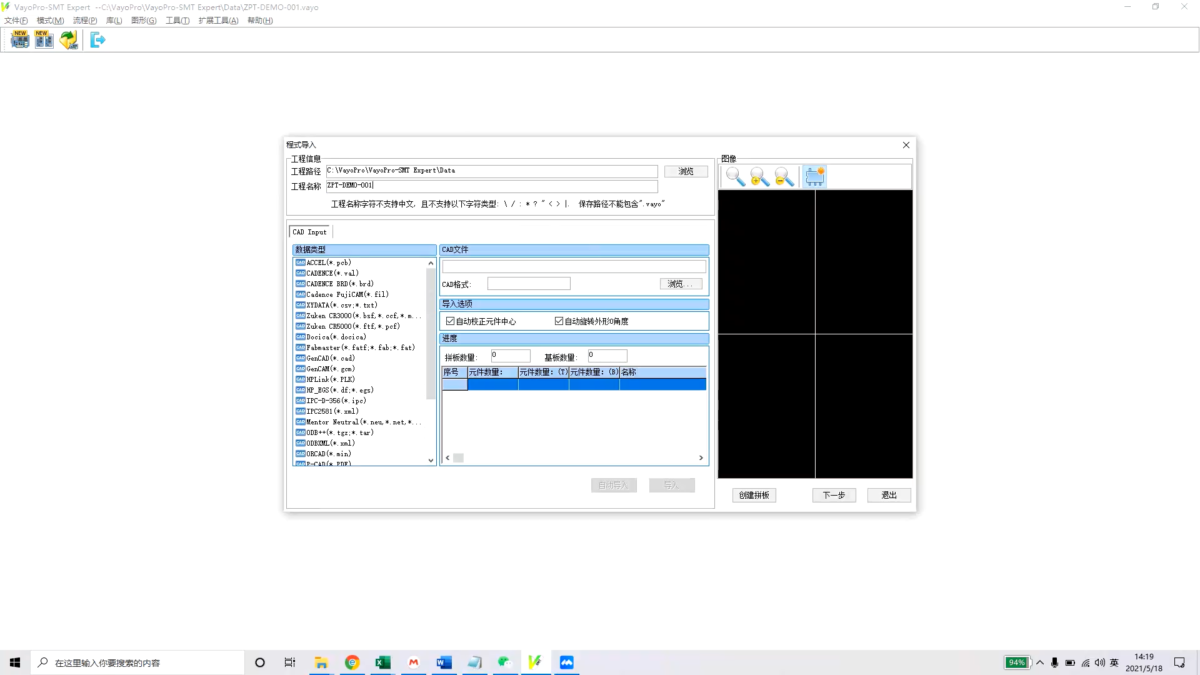Select GenCAD(*.cad) in data type list
Image resolution: width=1200 pixels, height=675 pixels.
click(x=330, y=358)
